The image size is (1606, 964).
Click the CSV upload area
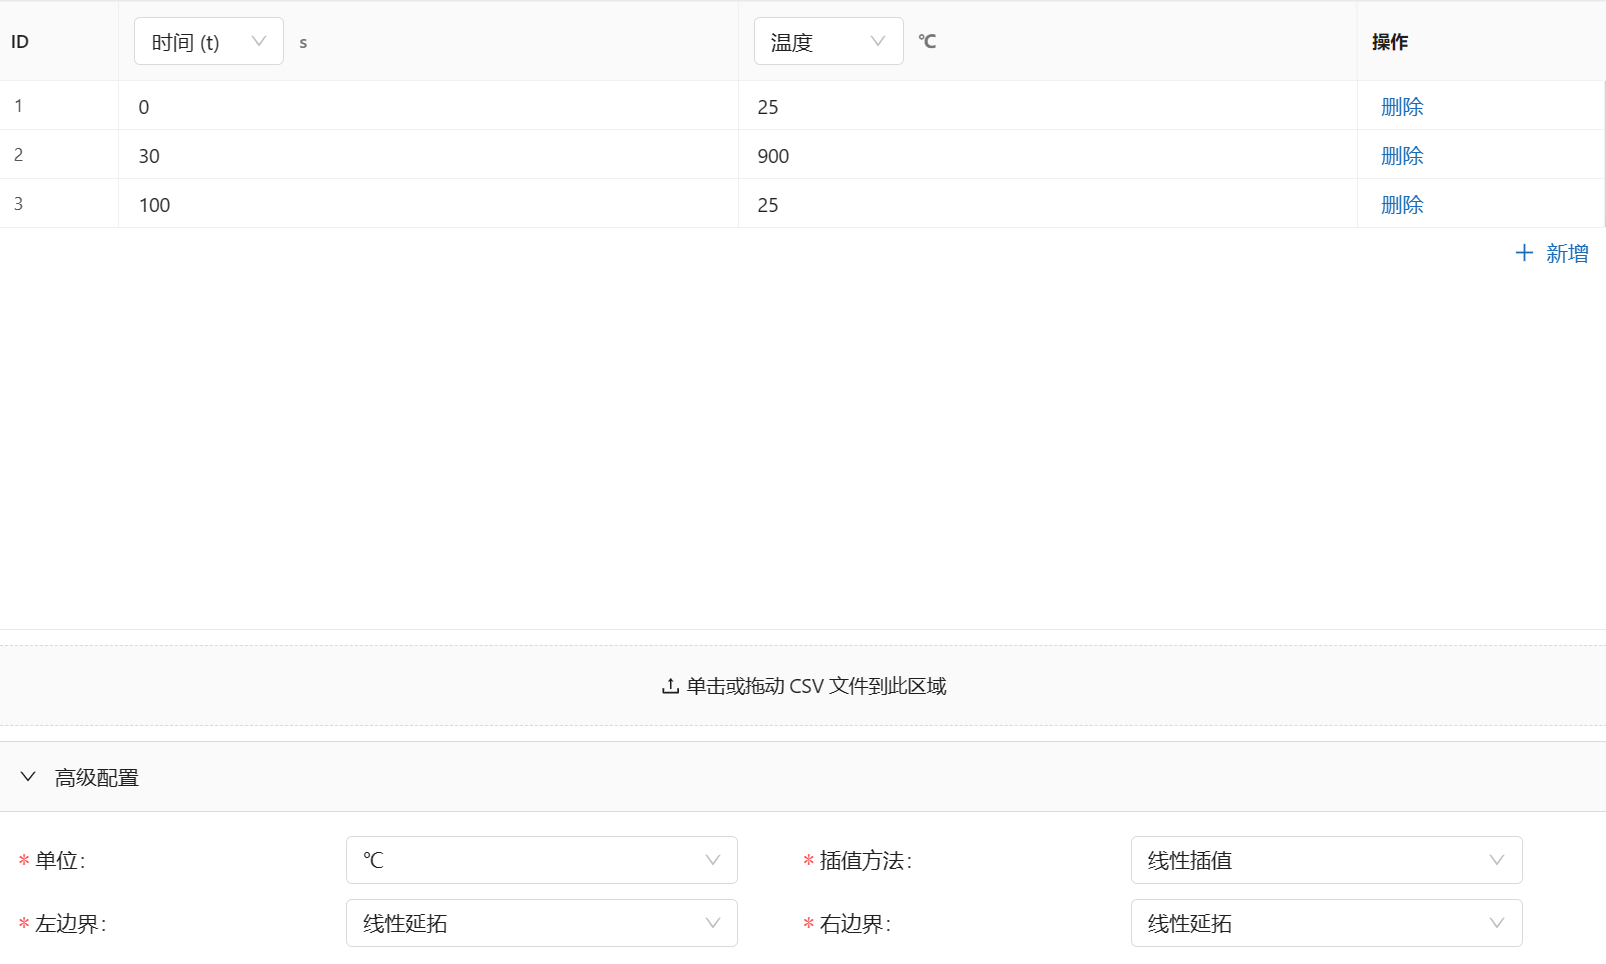[803, 686]
